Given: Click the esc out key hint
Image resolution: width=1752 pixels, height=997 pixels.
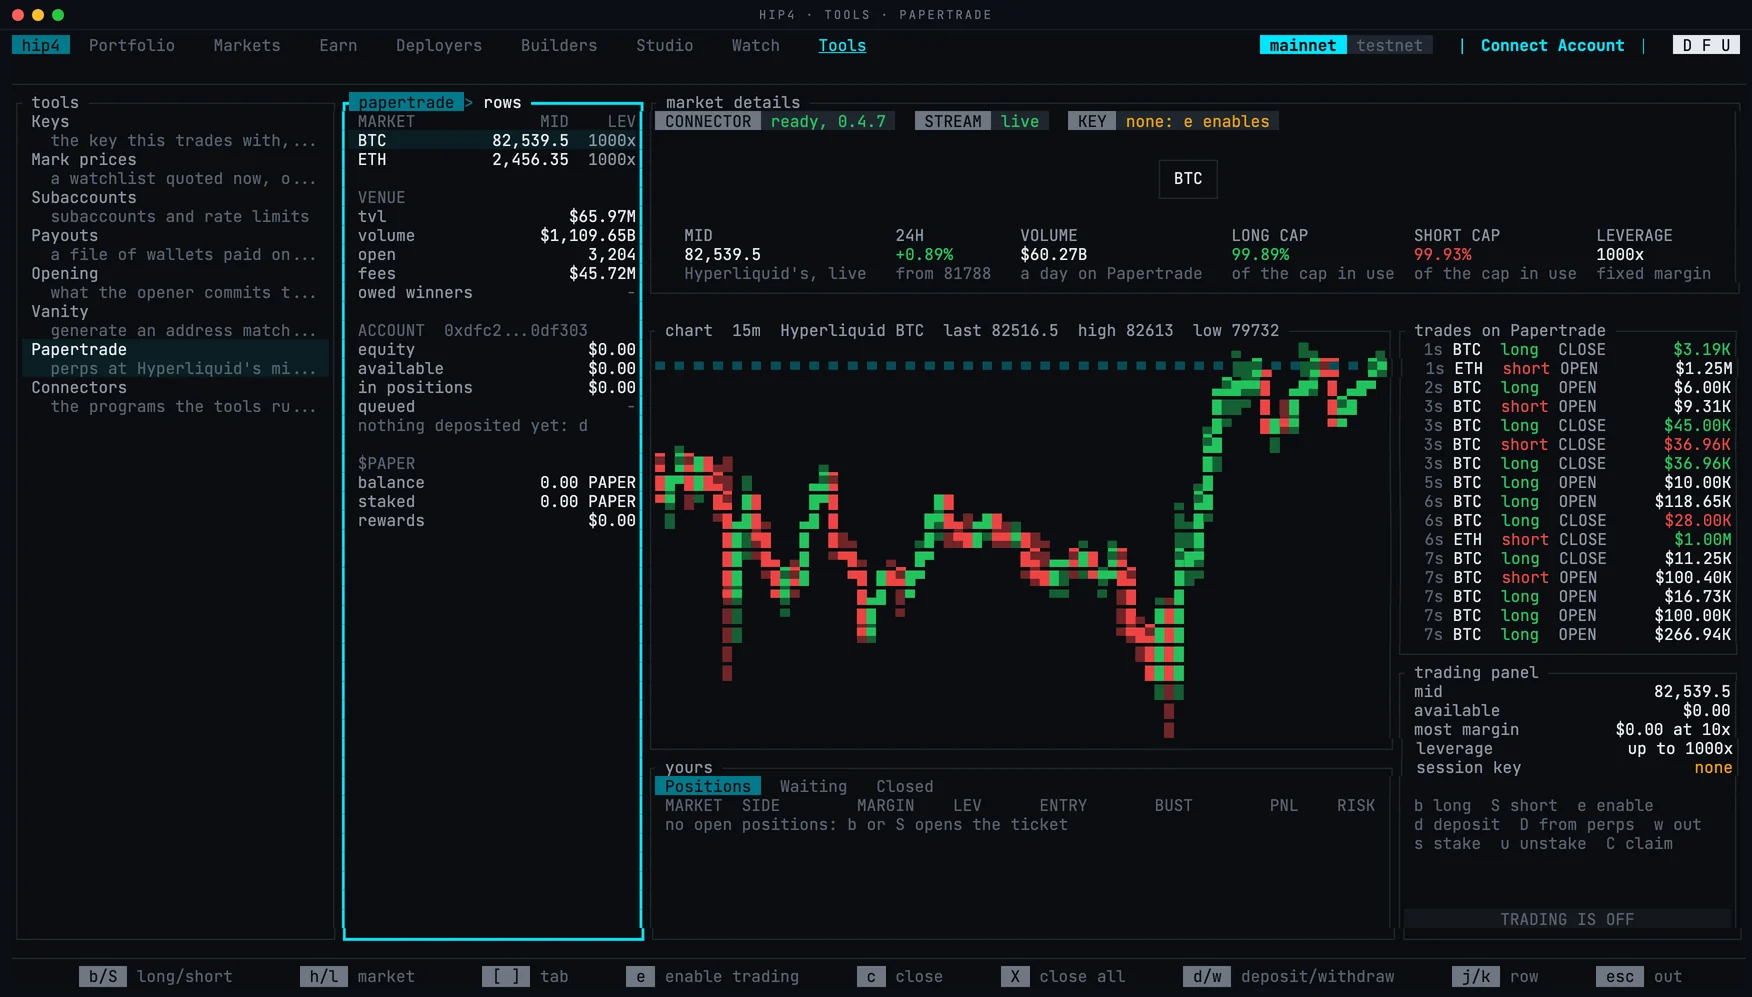Looking at the screenshot, I should 1639,976.
